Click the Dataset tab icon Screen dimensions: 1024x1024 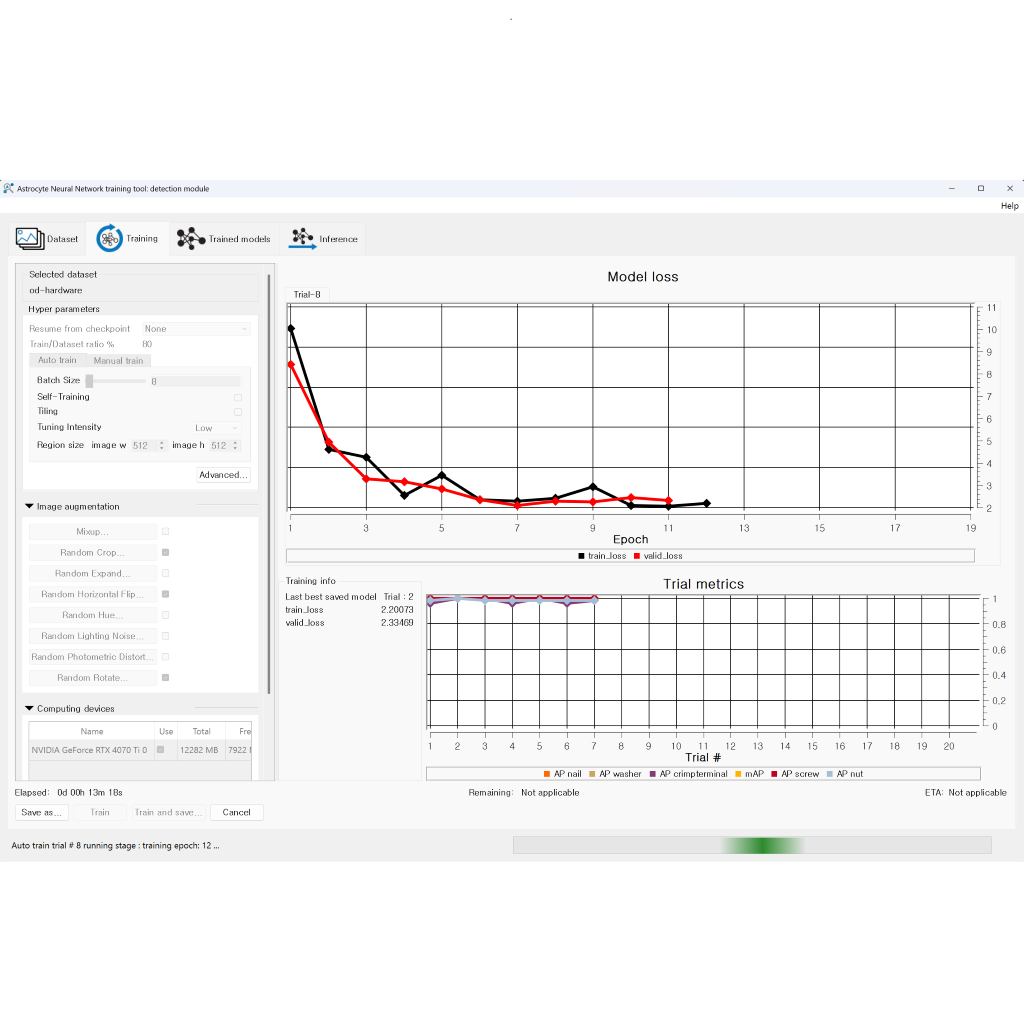click(x=29, y=238)
